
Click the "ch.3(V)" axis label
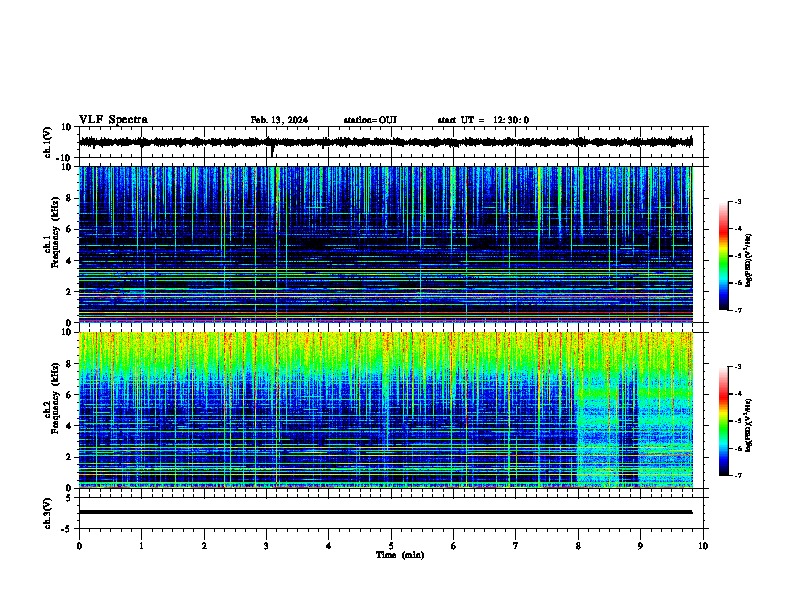48,513
